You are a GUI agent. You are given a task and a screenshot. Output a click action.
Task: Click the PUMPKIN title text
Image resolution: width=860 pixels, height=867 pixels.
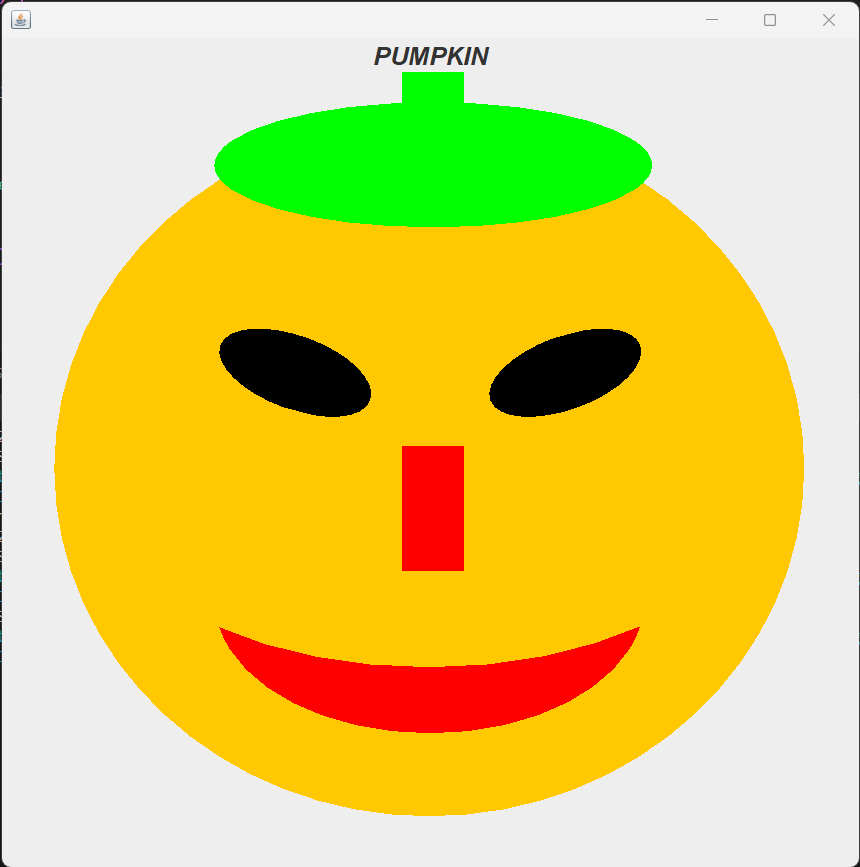click(x=431, y=57)
